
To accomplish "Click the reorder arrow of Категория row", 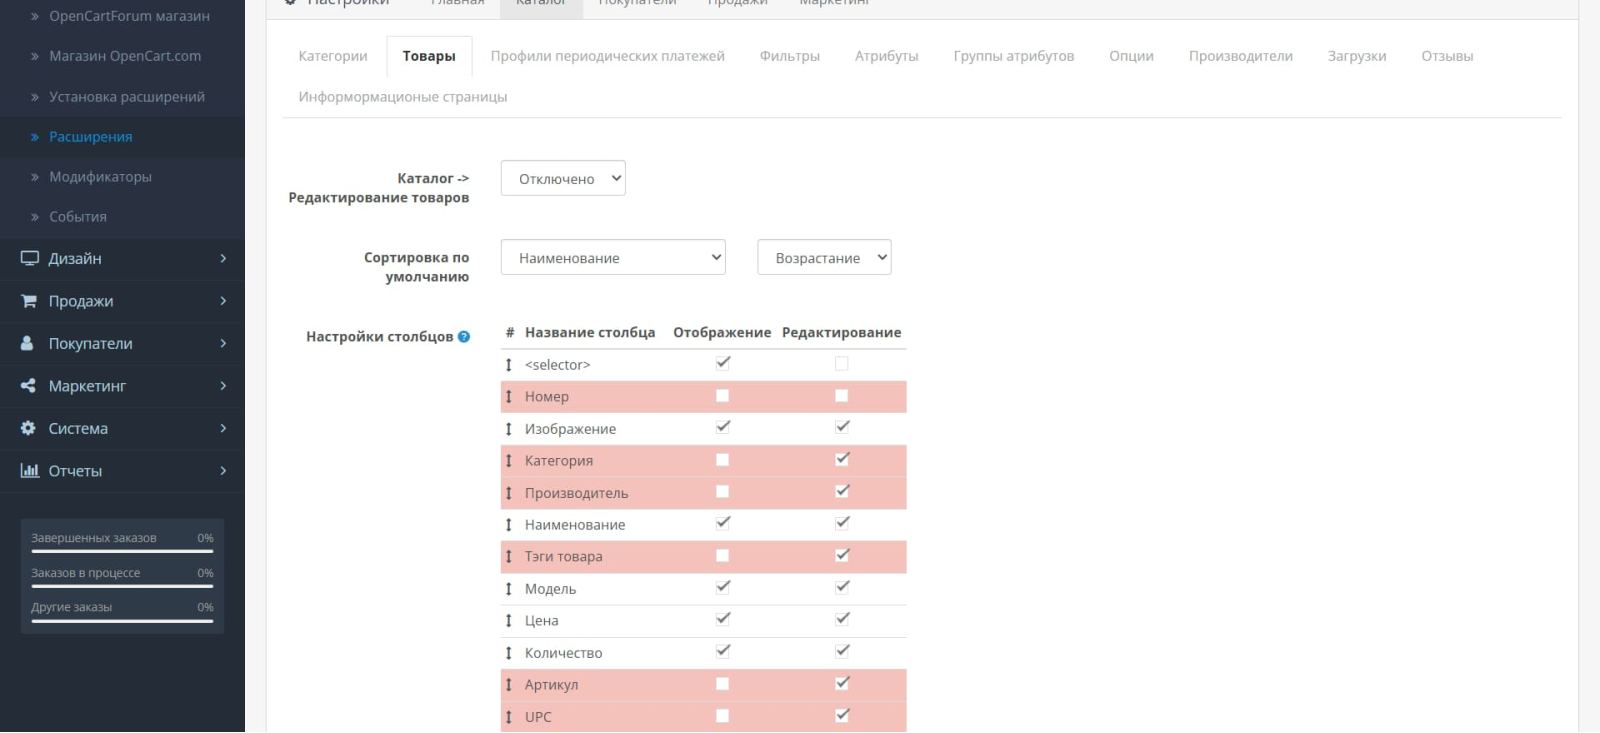I will pos(509,461).
